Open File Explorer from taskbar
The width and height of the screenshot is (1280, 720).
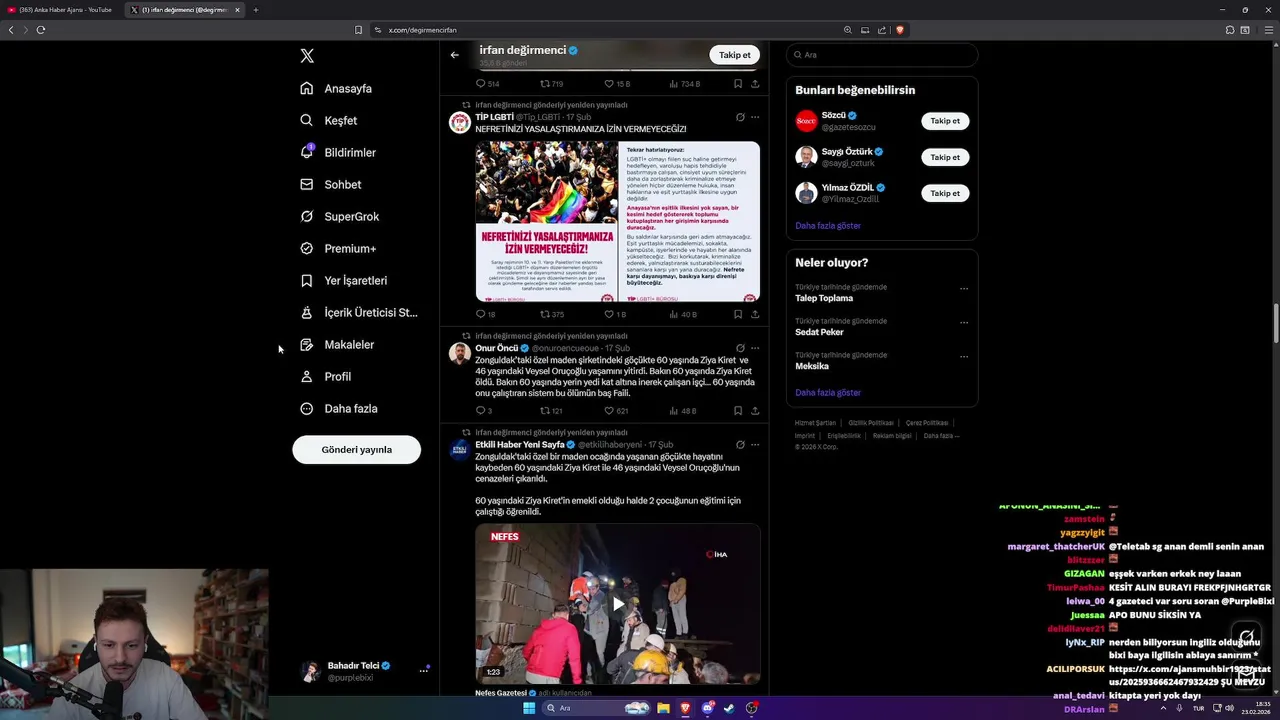tap(663, 708)
